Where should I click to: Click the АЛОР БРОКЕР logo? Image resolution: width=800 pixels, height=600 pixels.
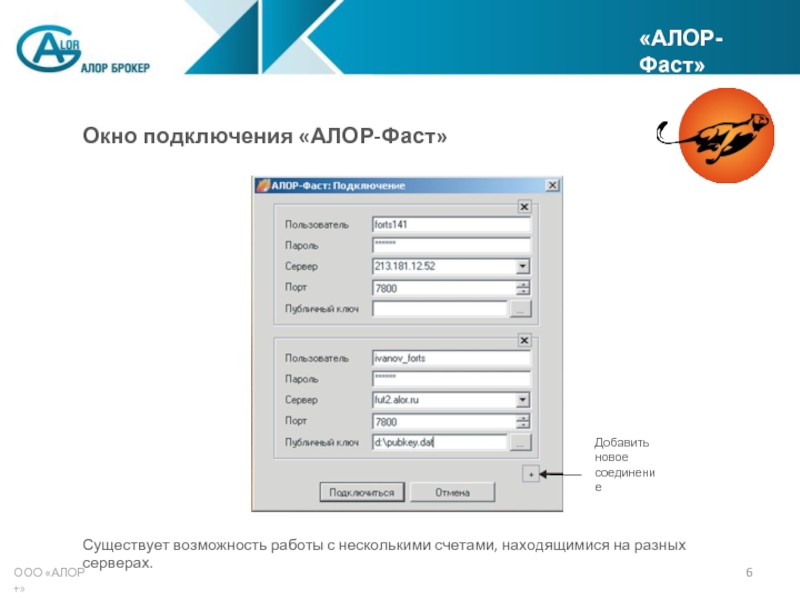tap(83, 49)
